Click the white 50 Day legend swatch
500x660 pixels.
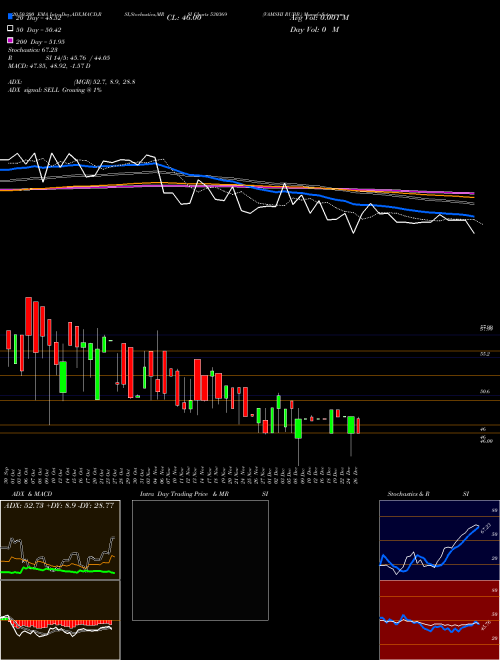(x=10, y=28)
